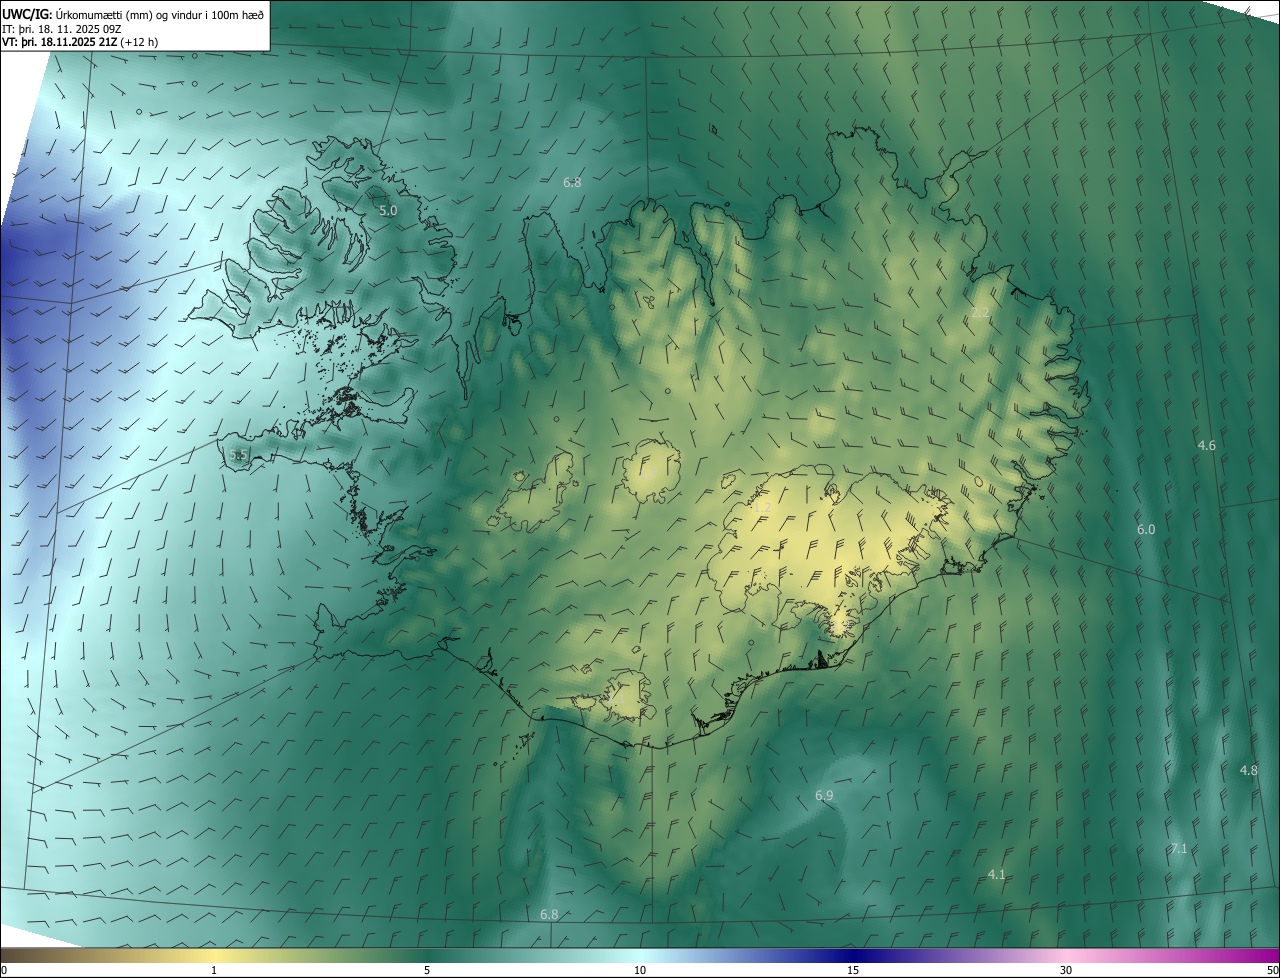Click the 4.6 value label east of Iceland

tap(1206, 445)
